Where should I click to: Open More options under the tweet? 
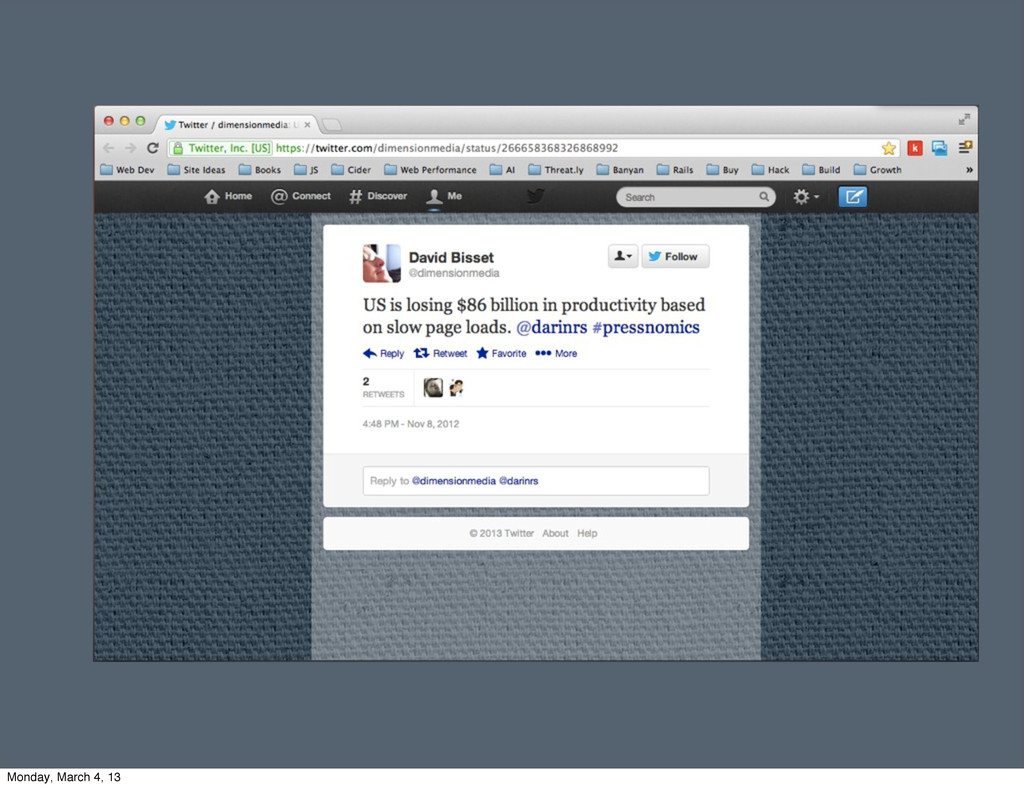[x=556, y=353]
